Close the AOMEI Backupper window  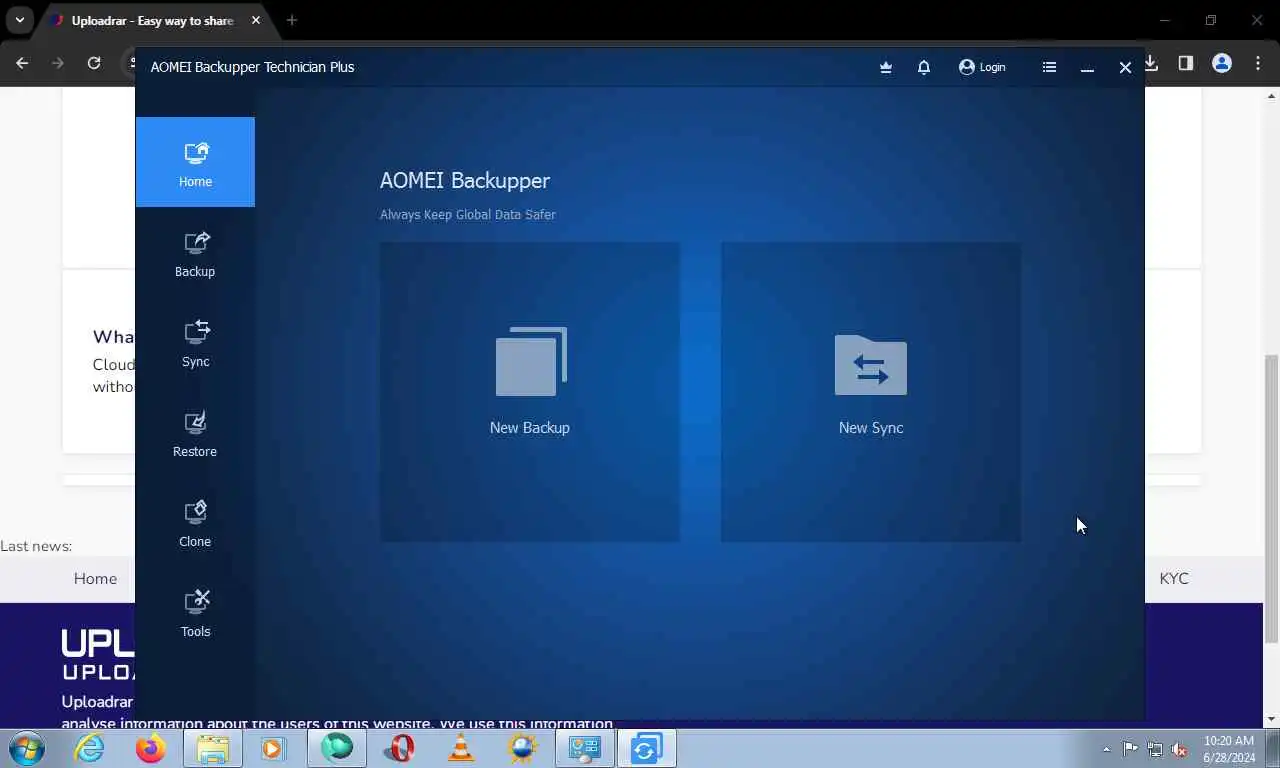click(1125, 67)
